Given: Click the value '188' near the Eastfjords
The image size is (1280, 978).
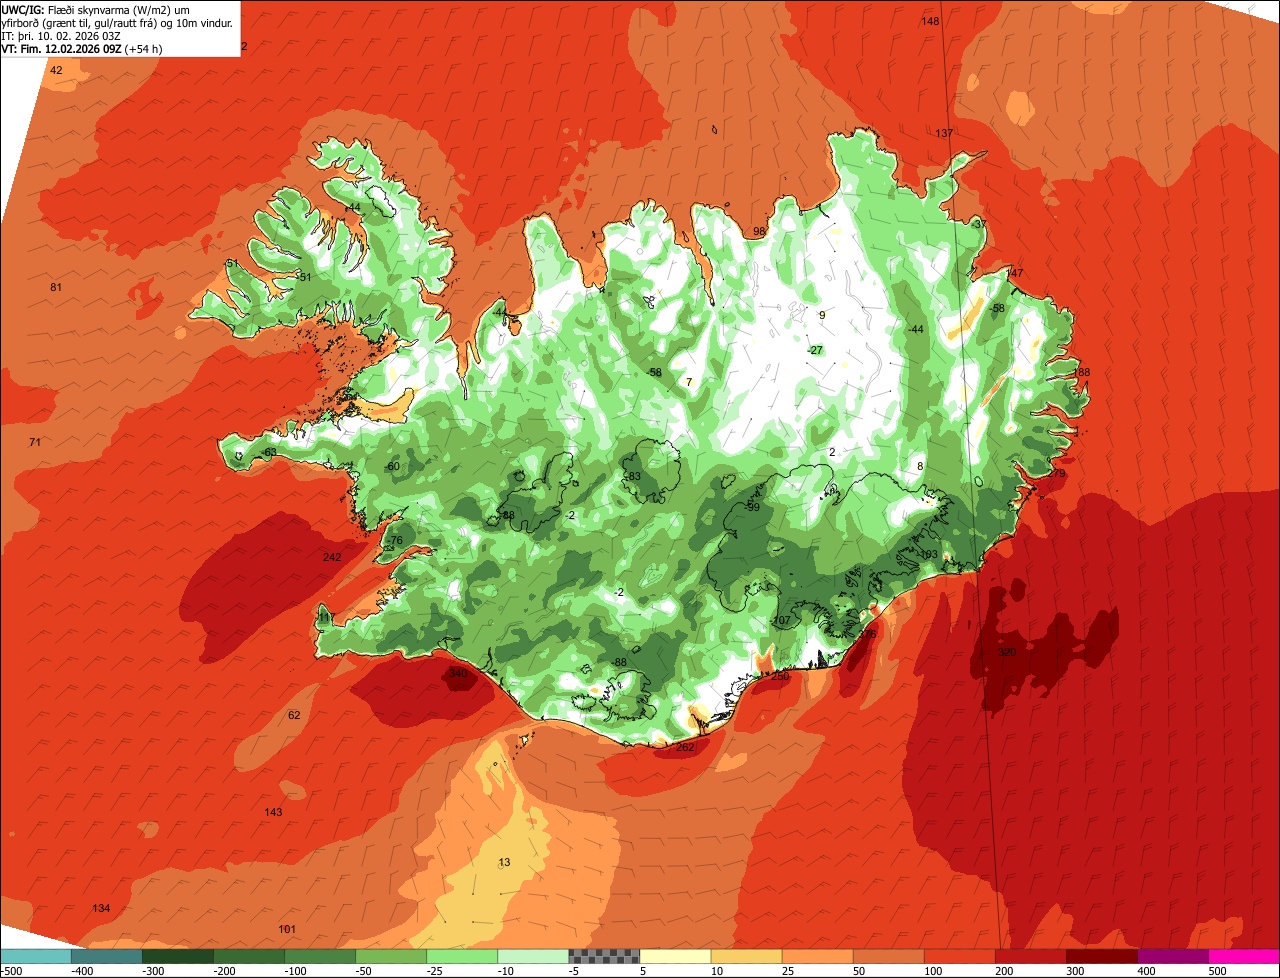Looking at the screenshot, I should tap(1081, 372).
